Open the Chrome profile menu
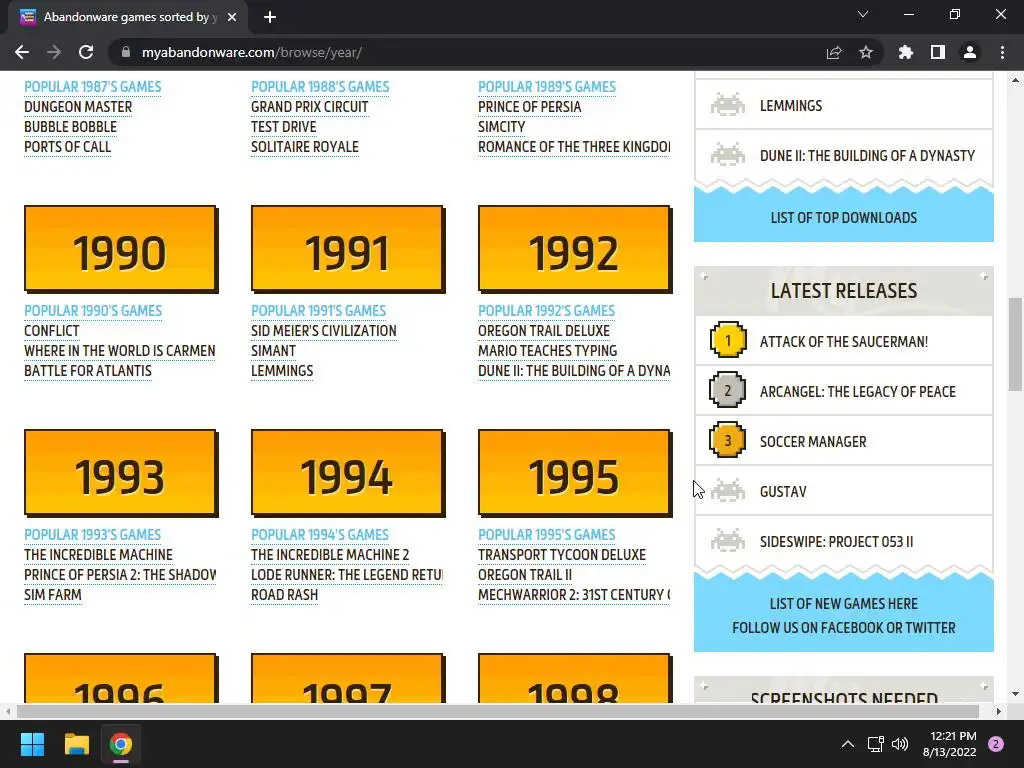This screenshot has width=1024, height=768. [970, 52]
